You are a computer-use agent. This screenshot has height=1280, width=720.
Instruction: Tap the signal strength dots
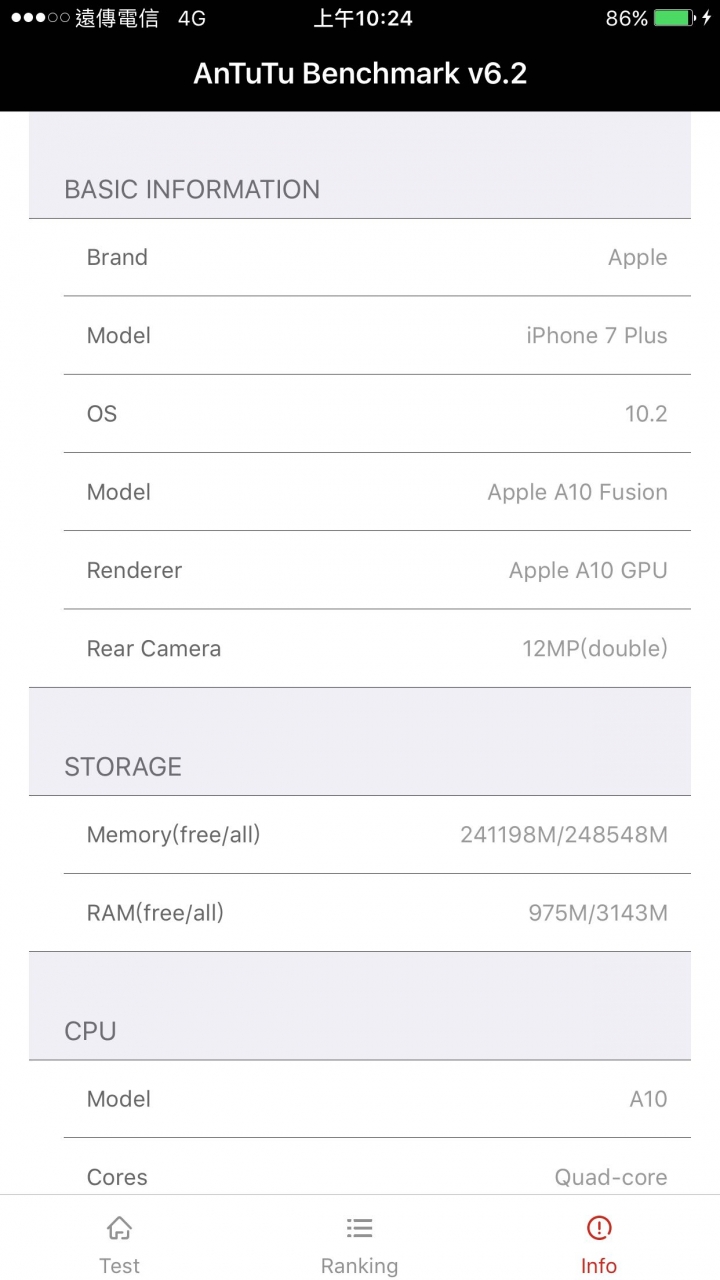[40, 18]
